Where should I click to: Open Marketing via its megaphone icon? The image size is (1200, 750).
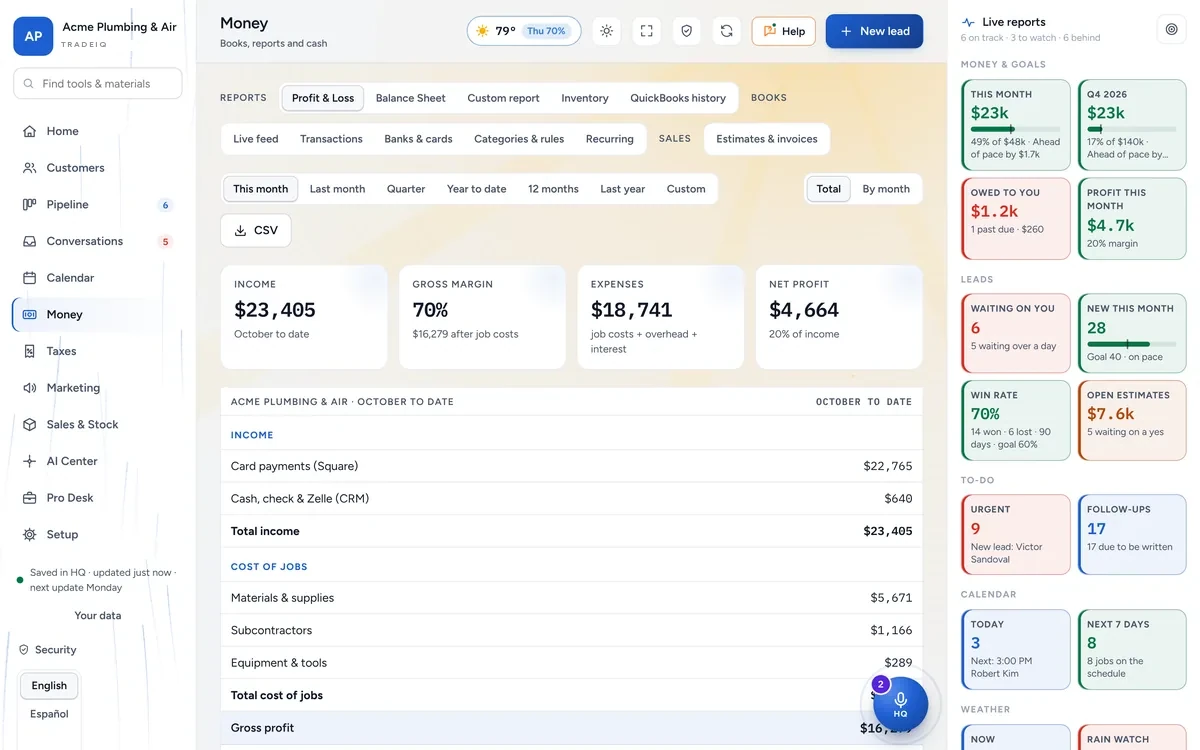[29, 388]
